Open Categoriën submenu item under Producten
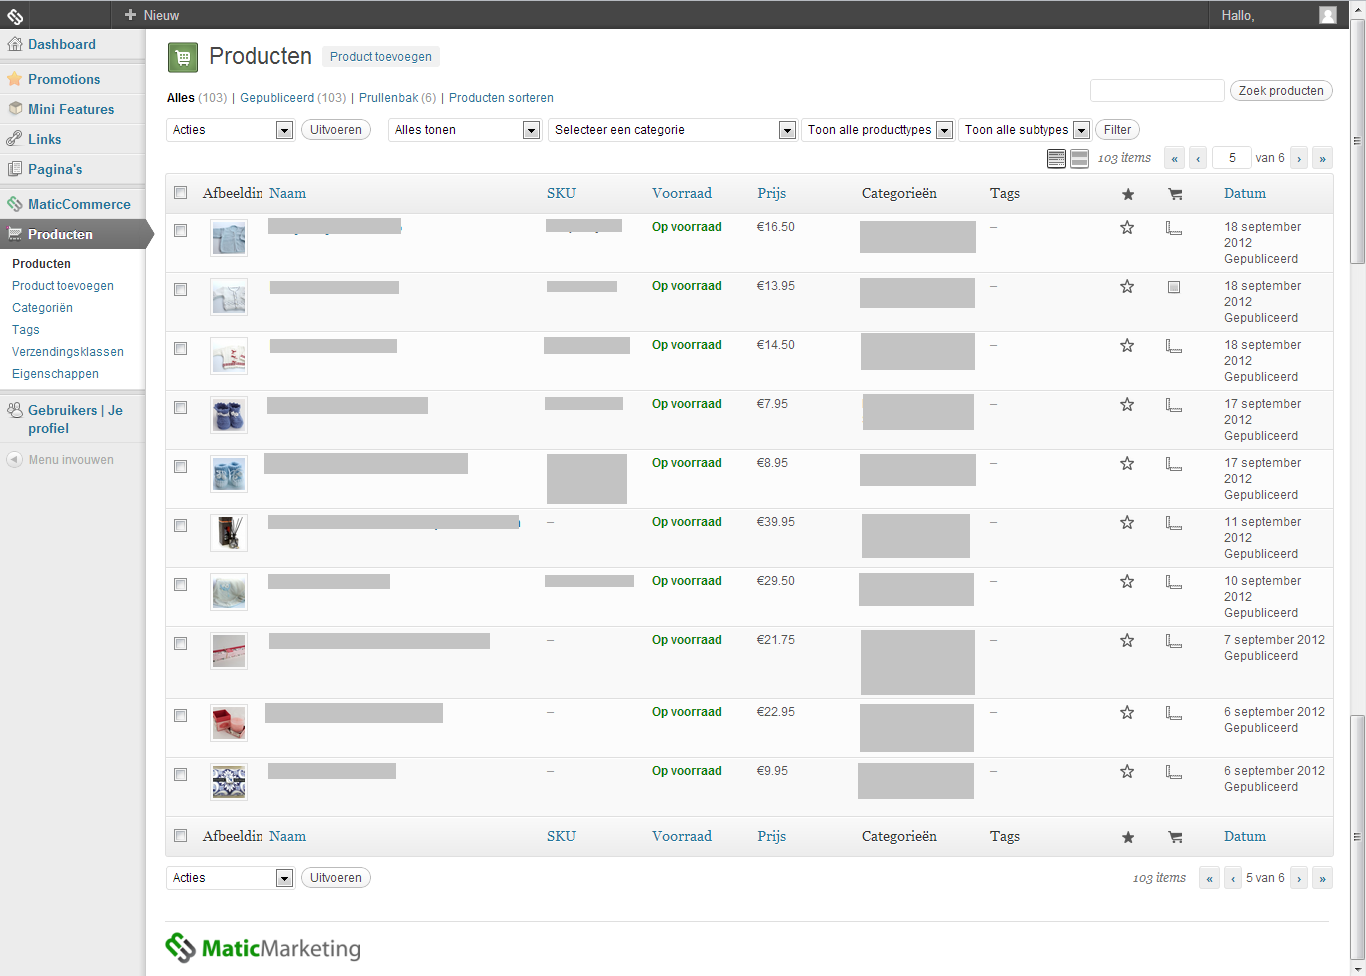1366x976 pixels. [x=42, y=308]
